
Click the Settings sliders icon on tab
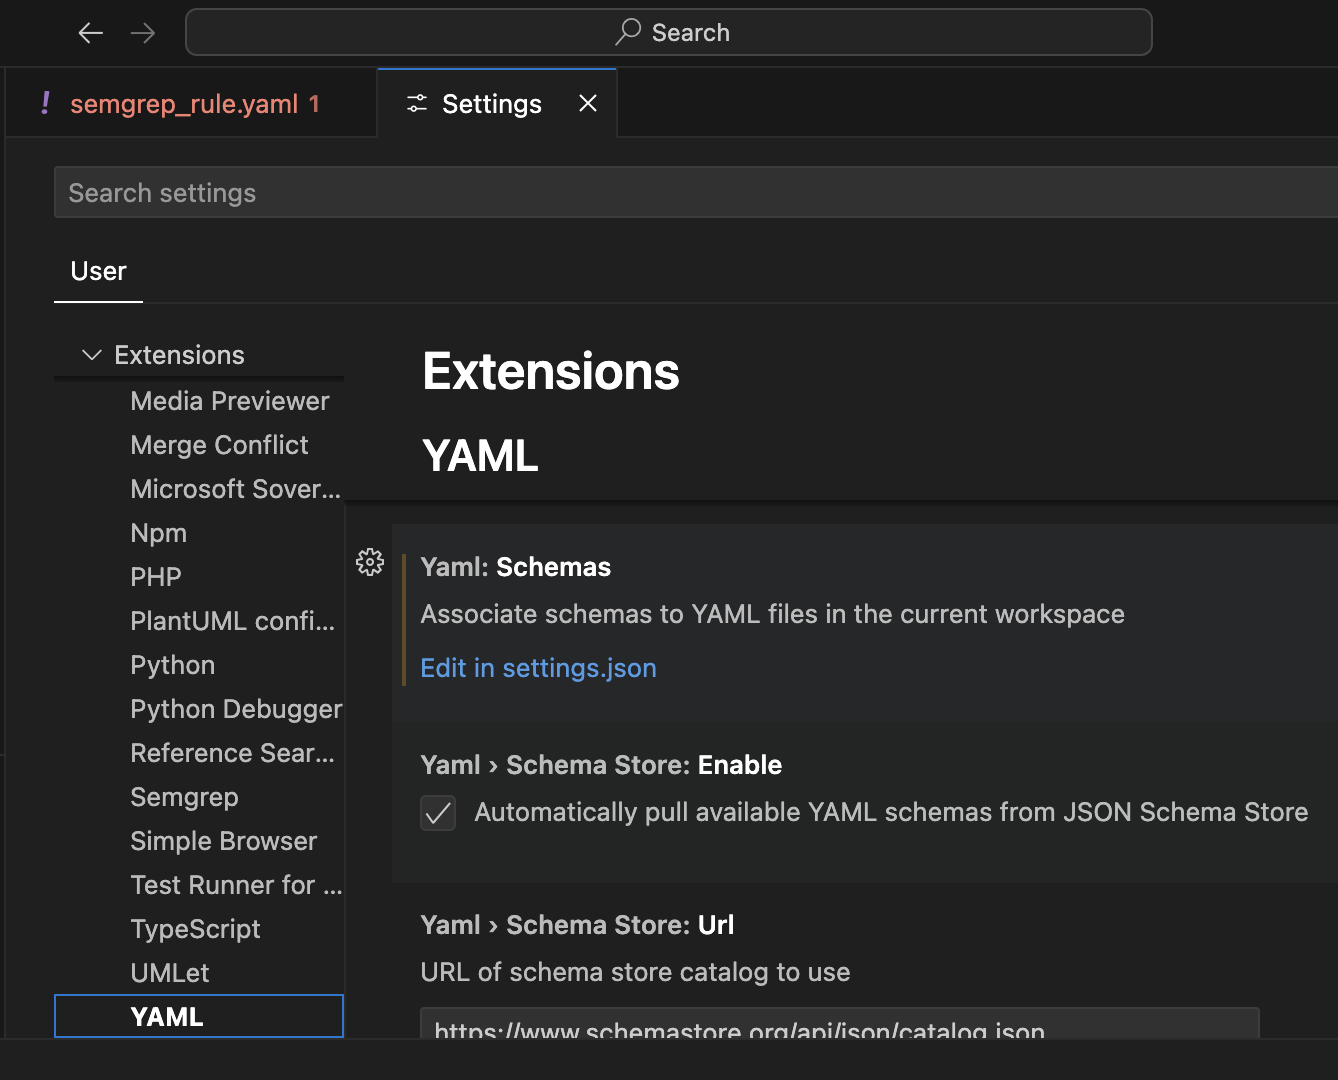pyautogui.click(x=416, y=102)
